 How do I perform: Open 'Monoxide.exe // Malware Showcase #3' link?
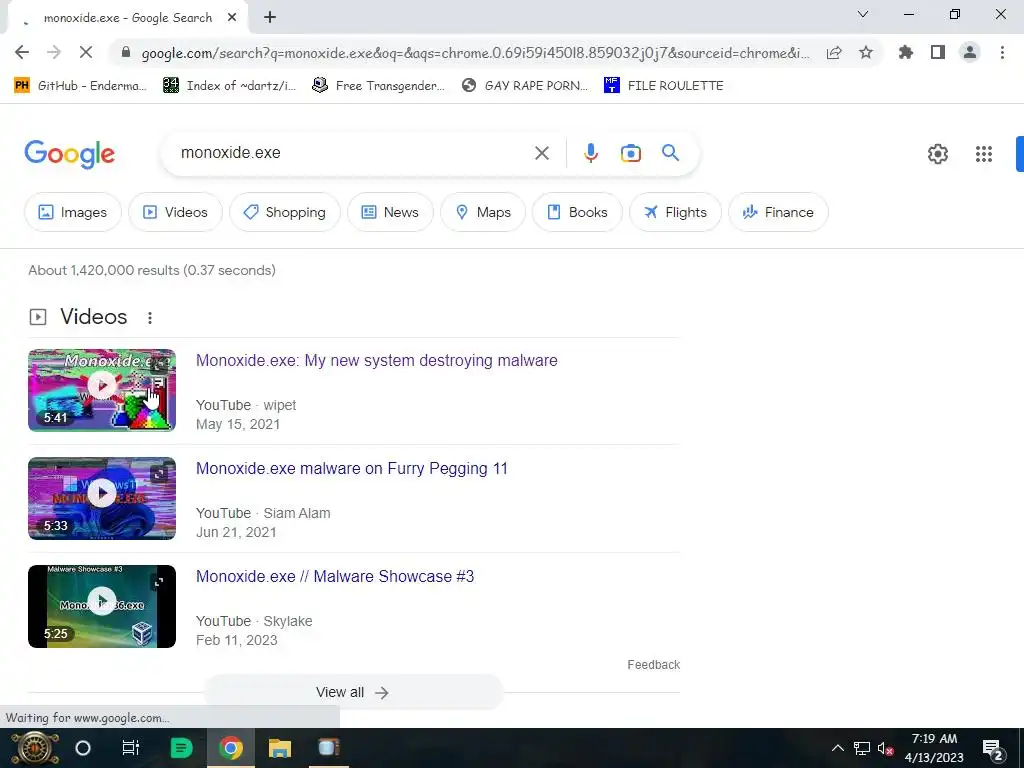(334, 577)
